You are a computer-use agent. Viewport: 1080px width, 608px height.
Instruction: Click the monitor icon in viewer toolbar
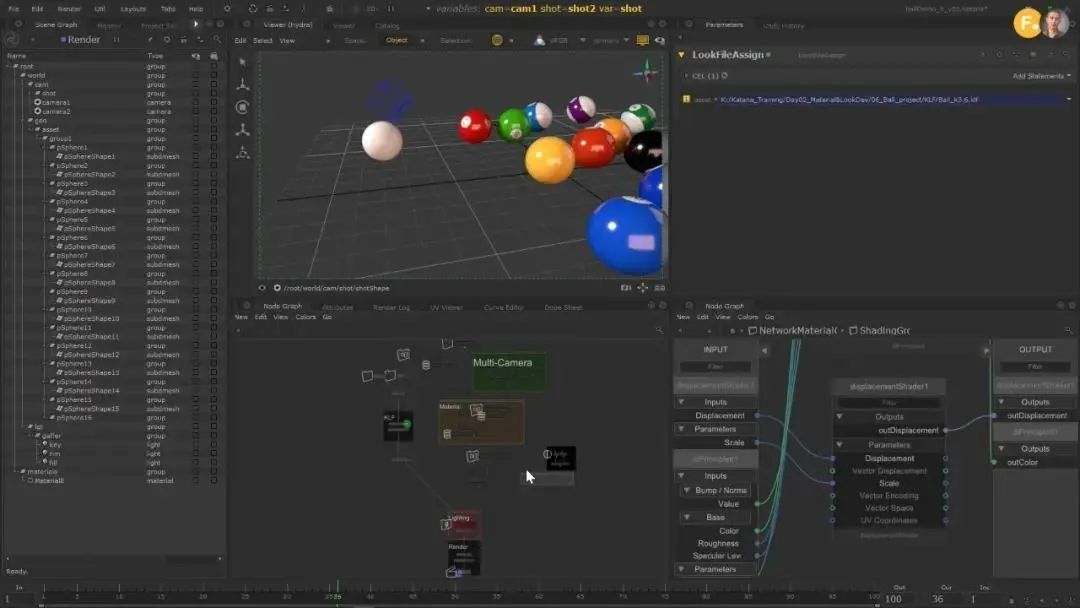coord(643,41)
